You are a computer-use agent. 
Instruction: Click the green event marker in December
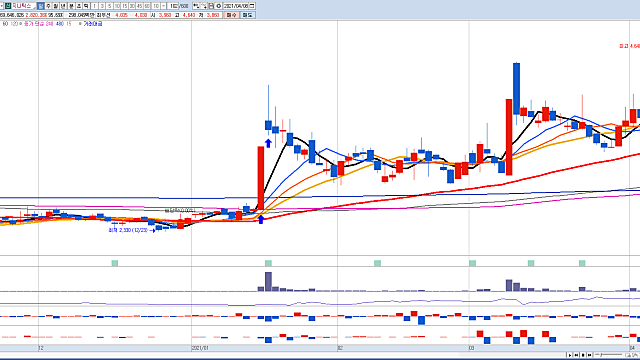[115, 263]
